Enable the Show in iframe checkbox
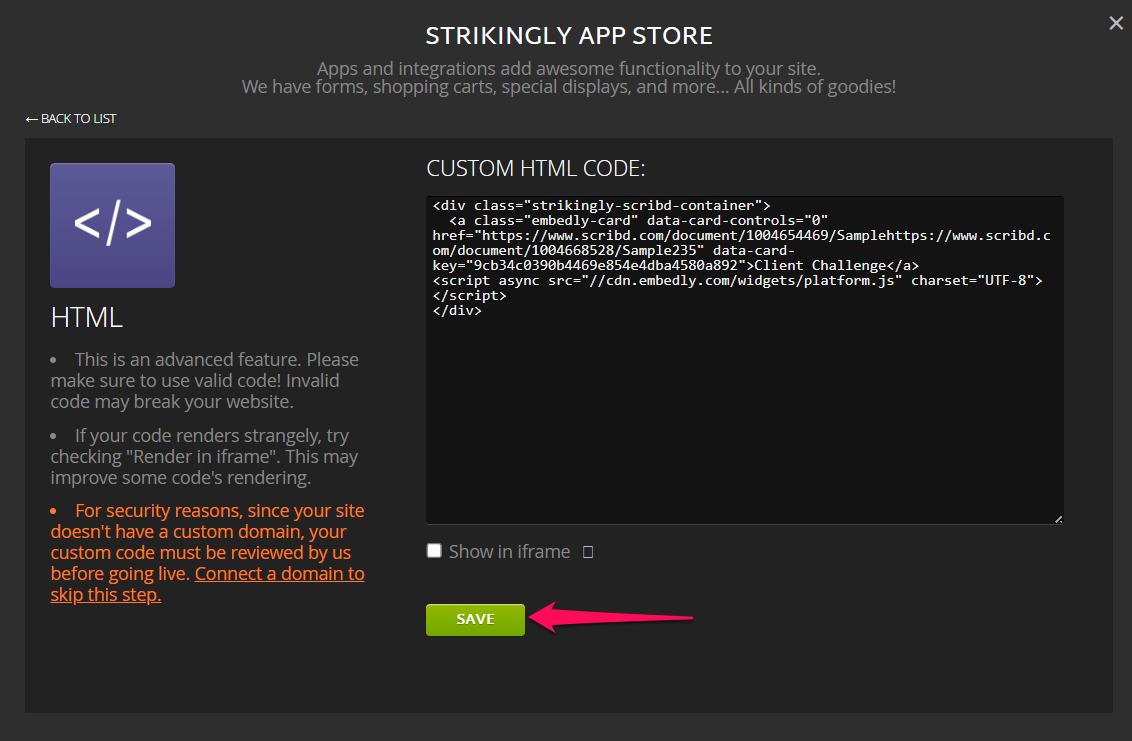Image resolution: width=1132 pixels, height=741 pixels. point(434,551)
